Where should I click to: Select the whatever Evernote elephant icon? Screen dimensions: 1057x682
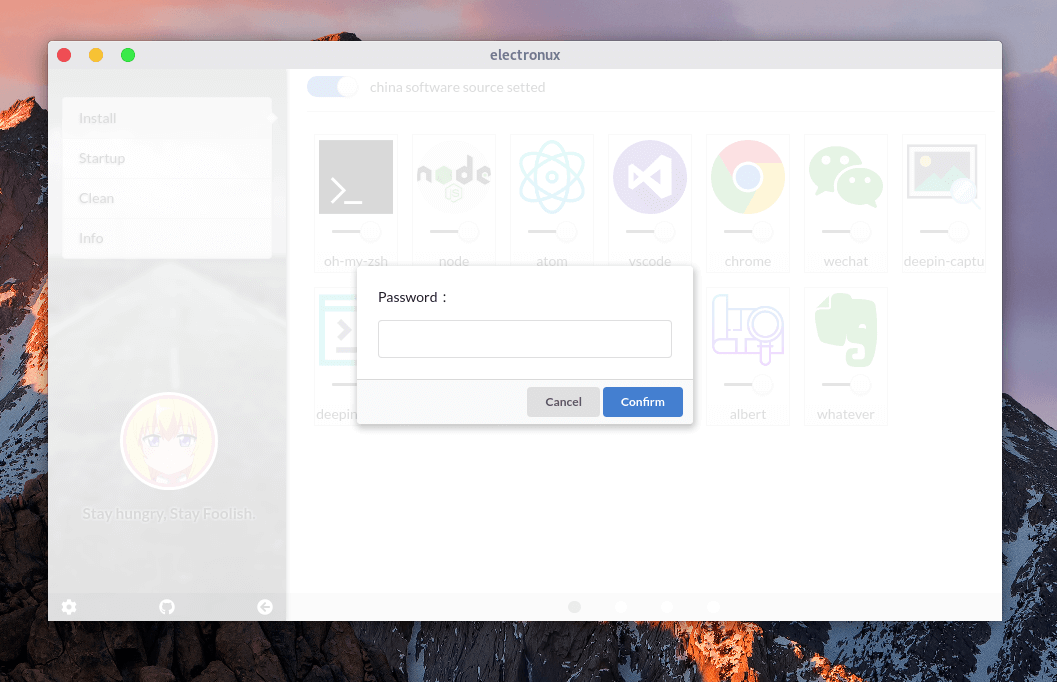[845, 330]
